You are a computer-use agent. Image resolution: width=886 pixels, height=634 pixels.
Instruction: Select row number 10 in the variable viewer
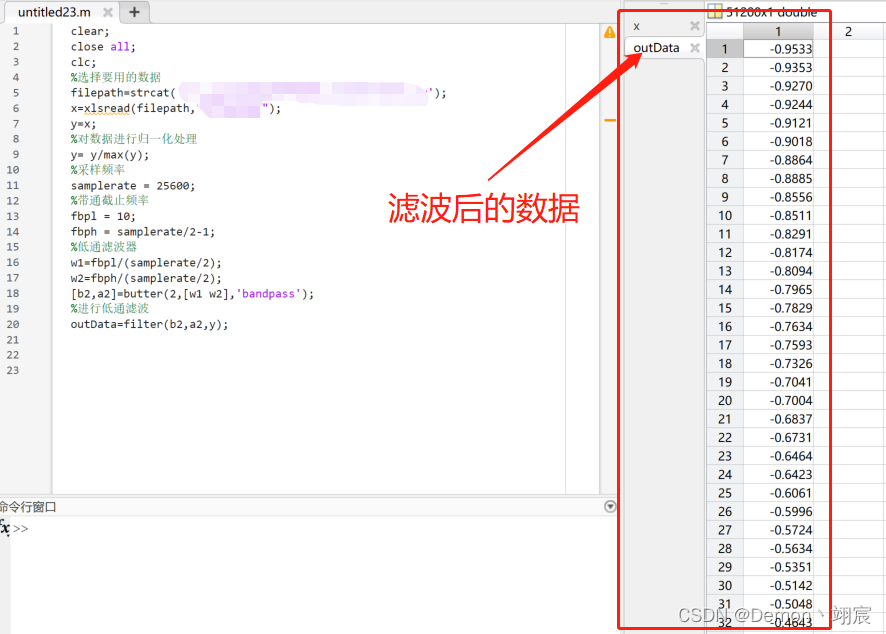pos(724,215)
